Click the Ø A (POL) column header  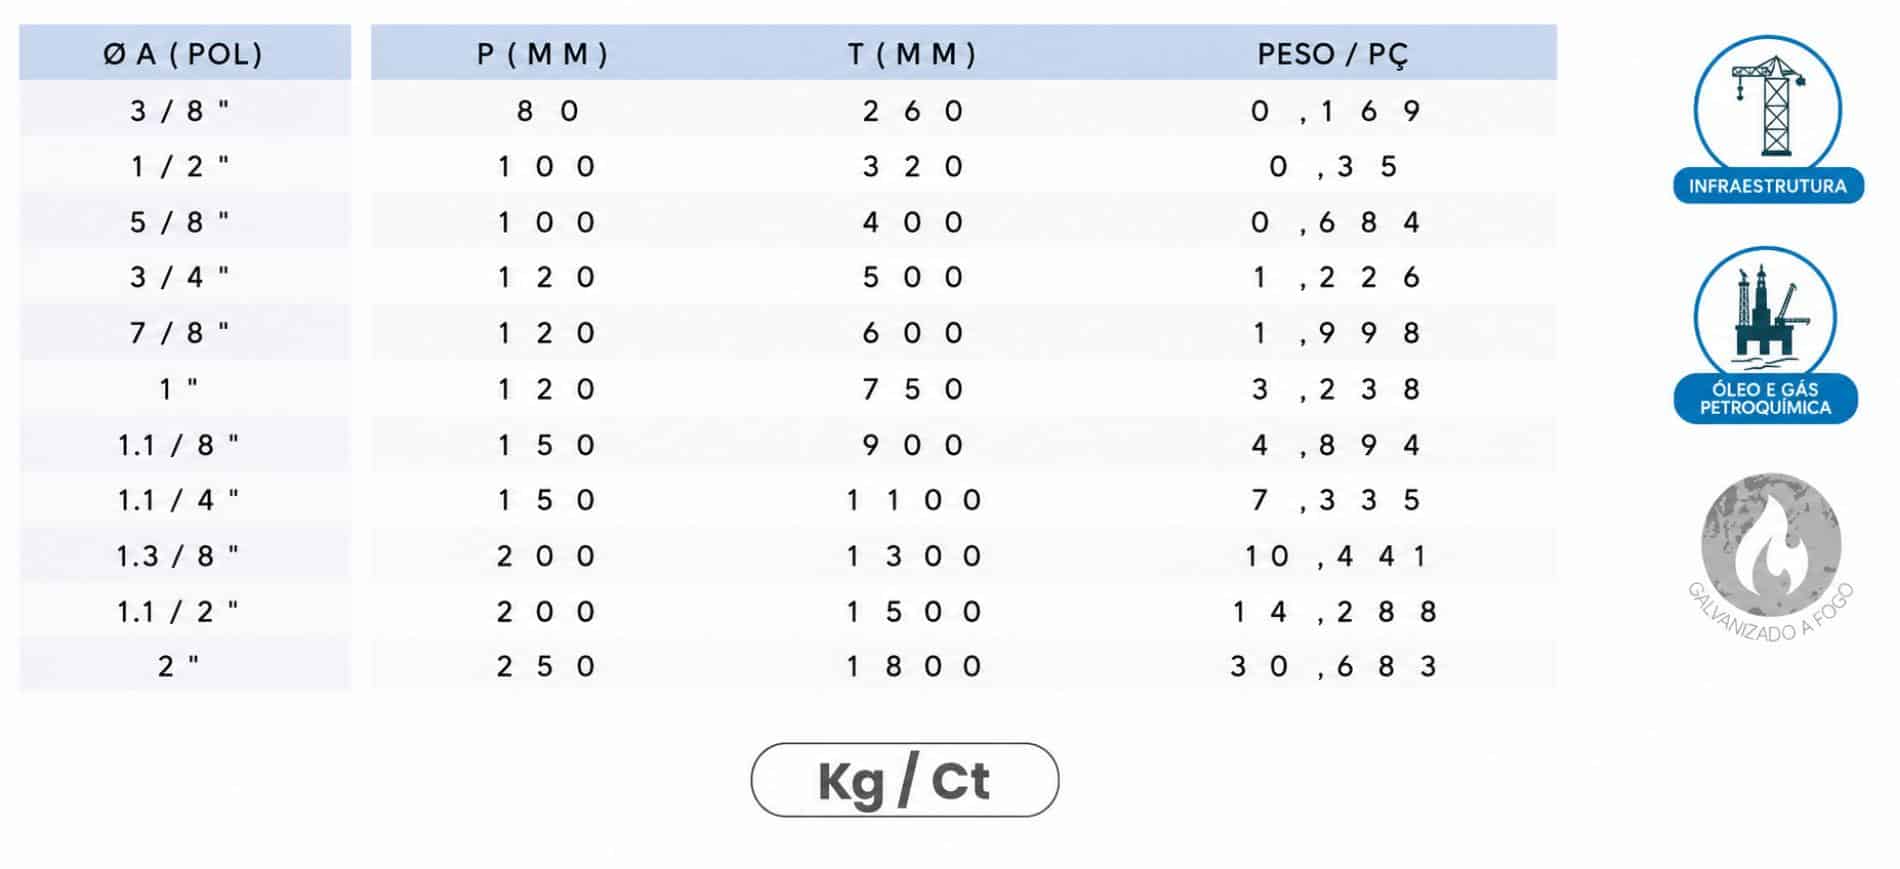coord(185,52)
